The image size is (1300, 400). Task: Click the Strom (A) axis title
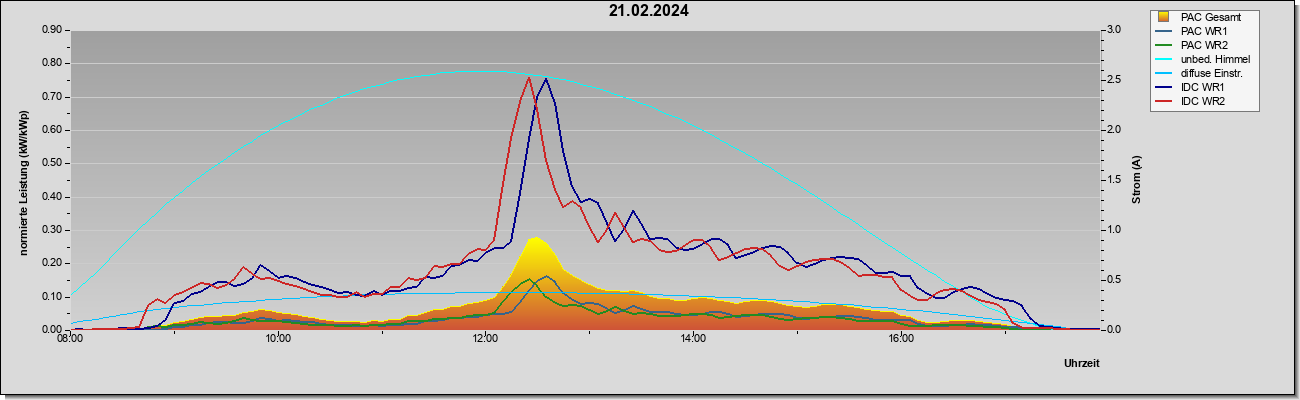1136,181
